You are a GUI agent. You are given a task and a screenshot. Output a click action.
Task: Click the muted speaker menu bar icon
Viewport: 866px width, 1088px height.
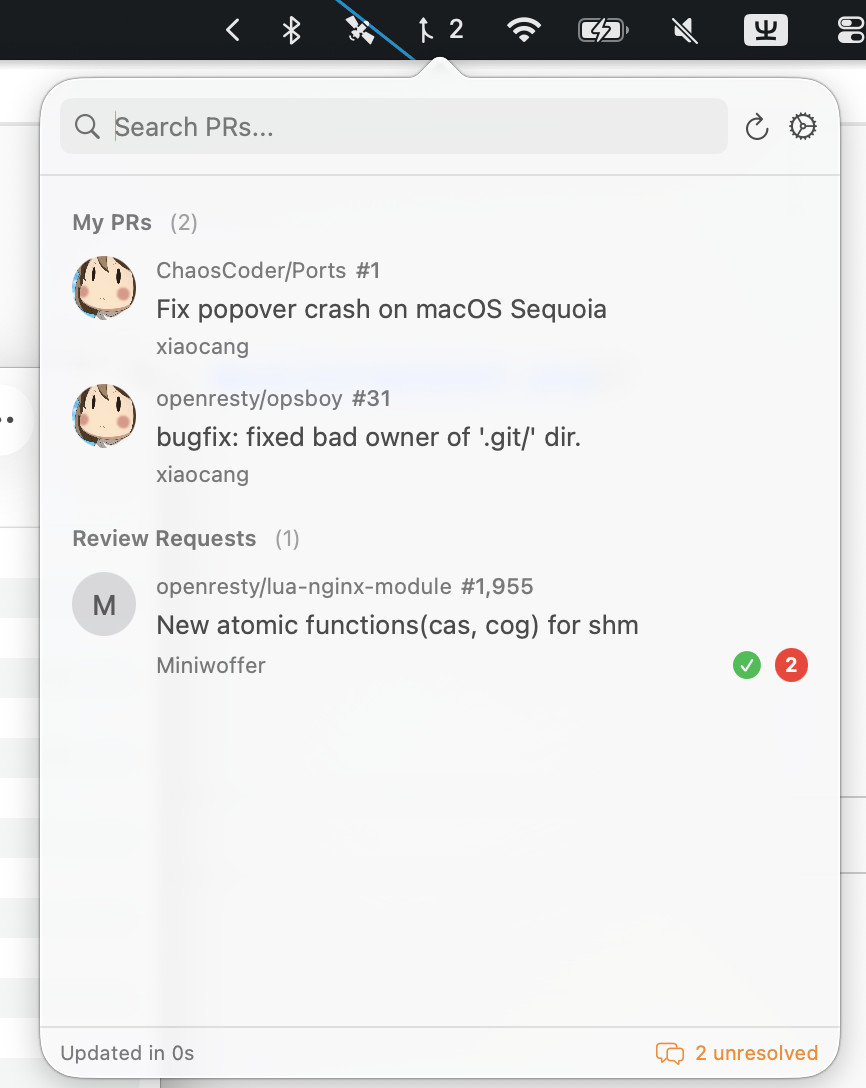685,30
